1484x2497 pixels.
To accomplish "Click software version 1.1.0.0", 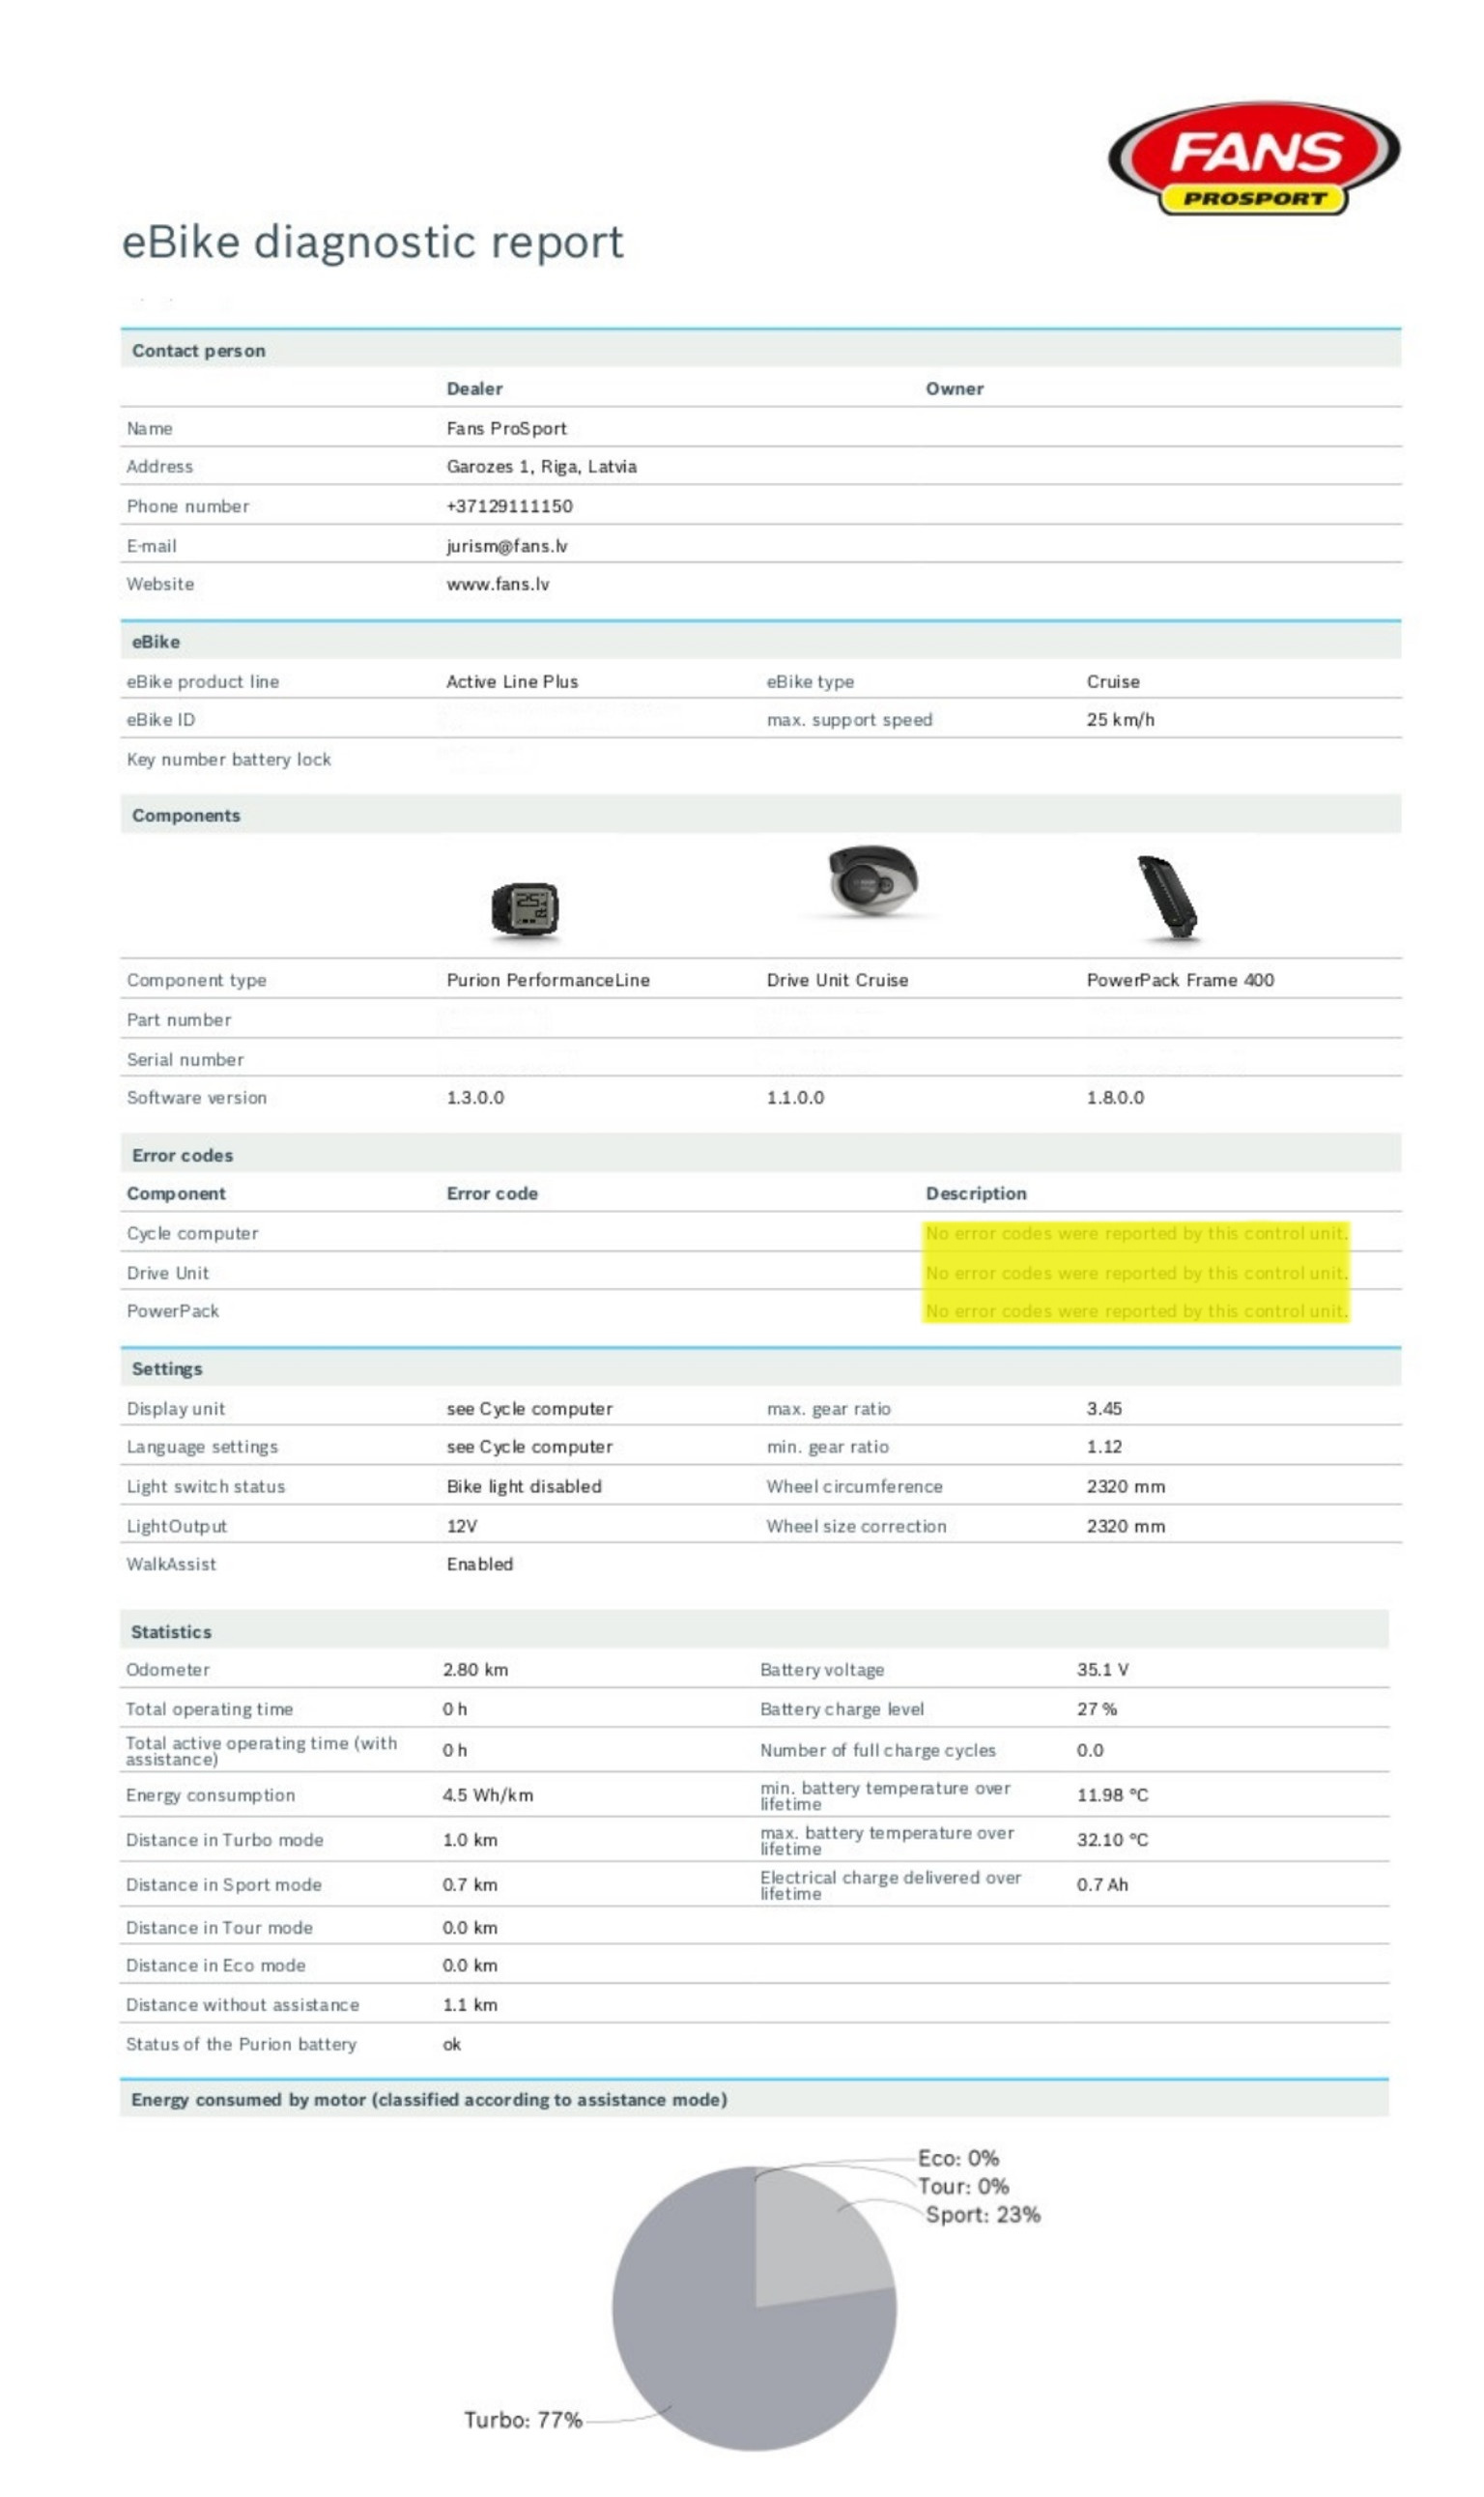I will coord(795,1098).
